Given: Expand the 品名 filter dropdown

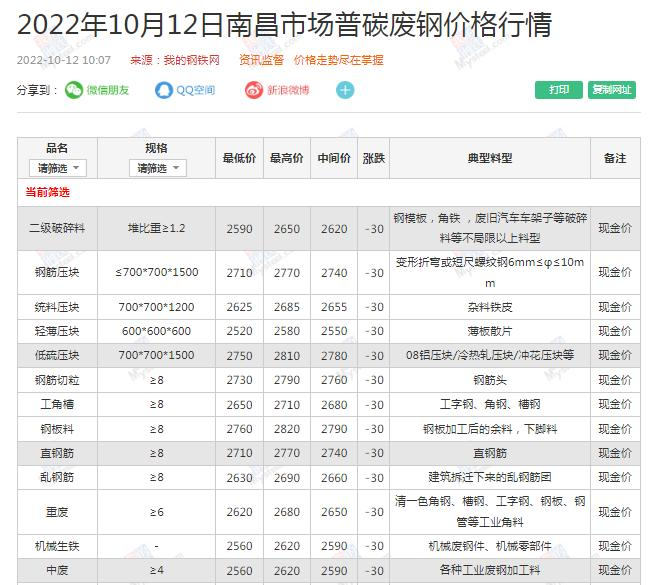Looking at the screenshot, I should (x=57, y=168).
